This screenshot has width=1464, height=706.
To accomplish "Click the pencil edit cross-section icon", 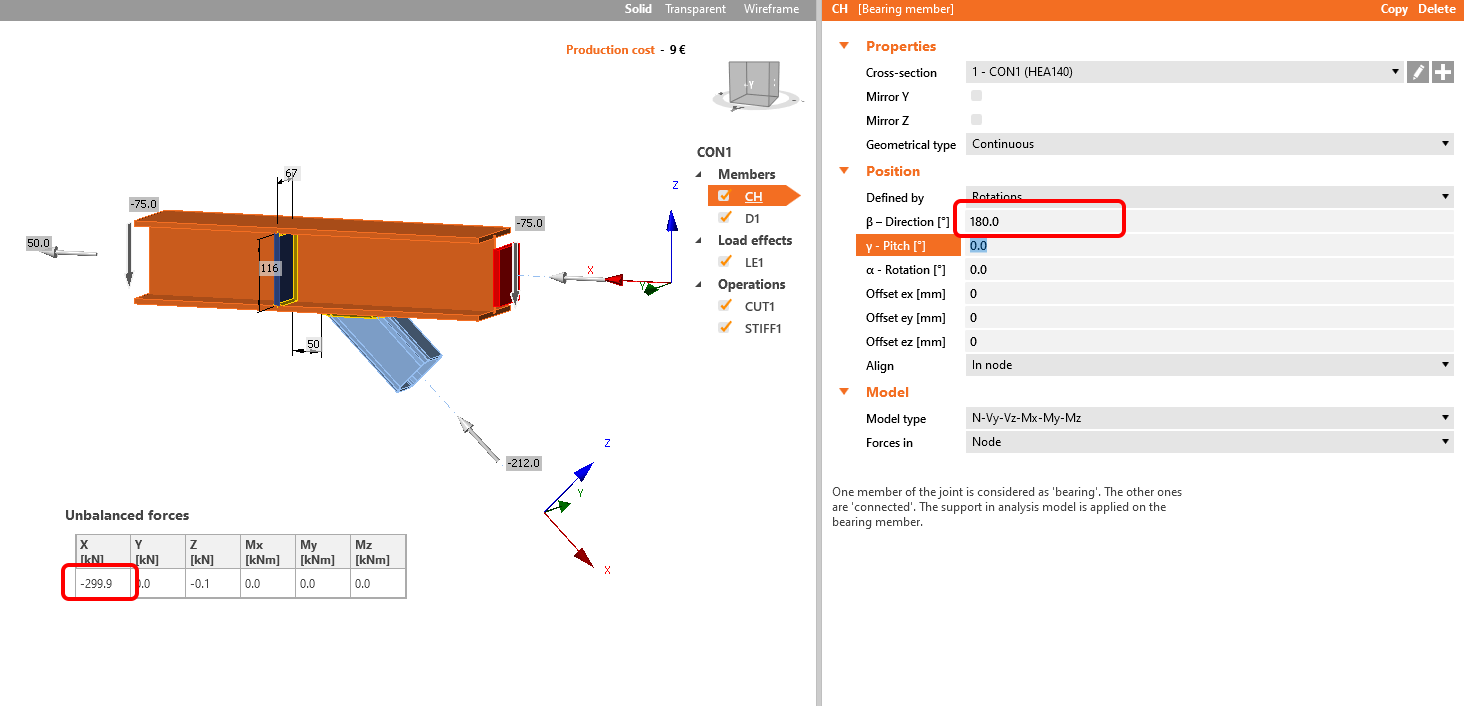I will click(1418, 72).
